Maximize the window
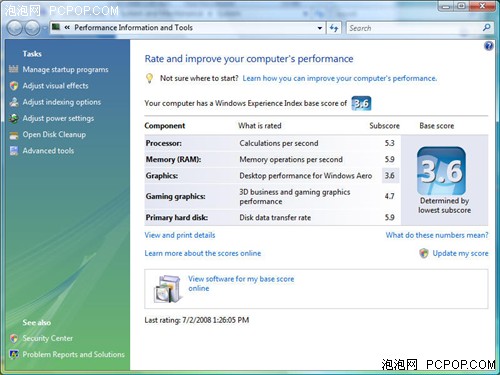The height and width of the screenshot is (375, 500). pos(462,6)
